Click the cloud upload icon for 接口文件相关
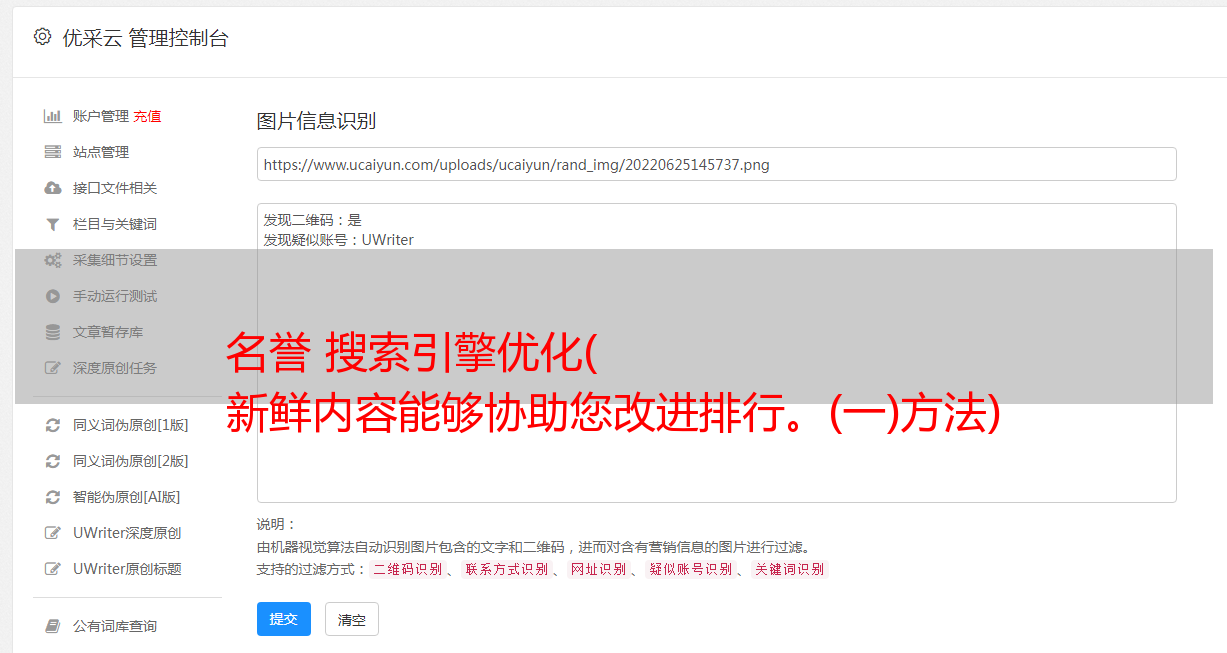Screen dimensions: 1227x653 coord(53,188)
